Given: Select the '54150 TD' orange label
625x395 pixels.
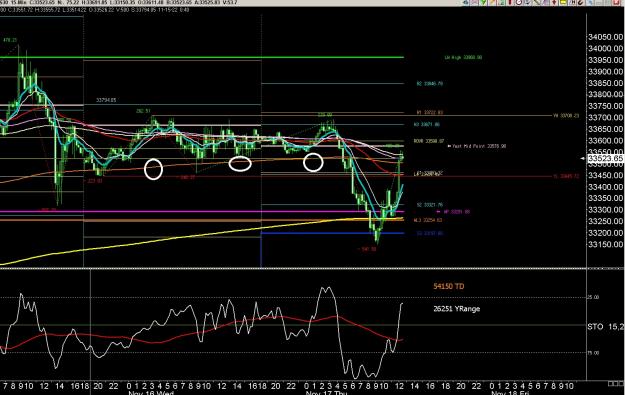Looking at the screenshot, I should click(x=448, y=286).
